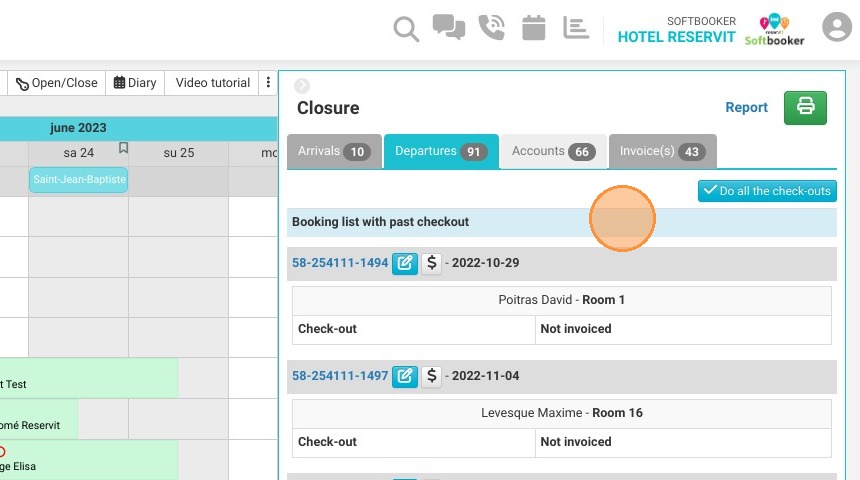This screenshot has height=480, width=860.
Task: Click Check-out cell for Poitras David
Action: click(x=414, y=329)
